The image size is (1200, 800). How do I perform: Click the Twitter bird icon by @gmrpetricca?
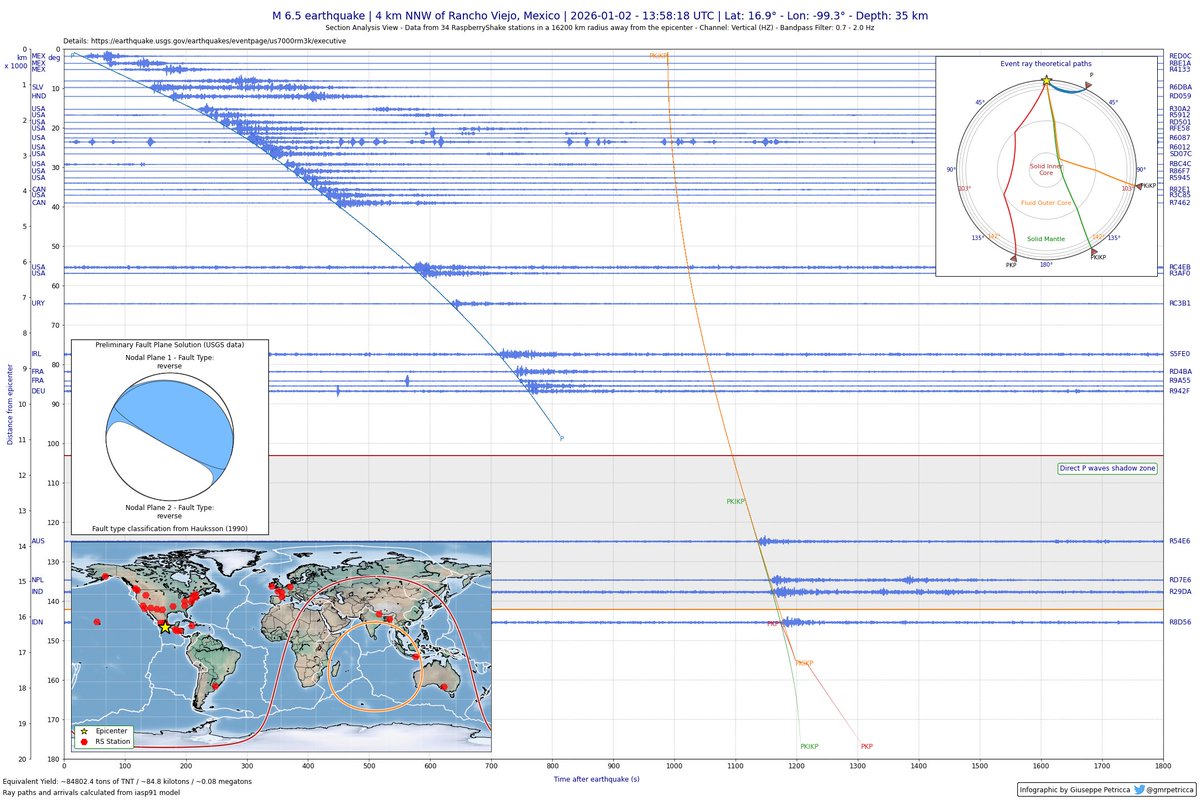pos(1138,788)
